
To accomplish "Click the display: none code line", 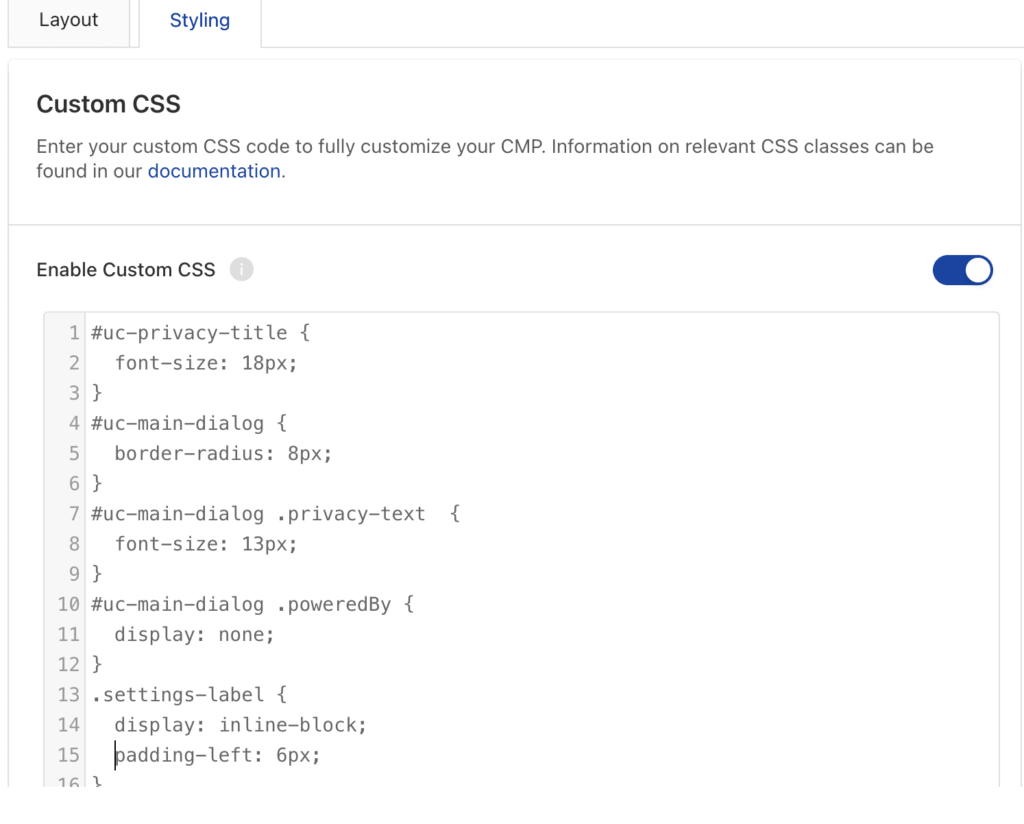I will (x=194, y=634).
